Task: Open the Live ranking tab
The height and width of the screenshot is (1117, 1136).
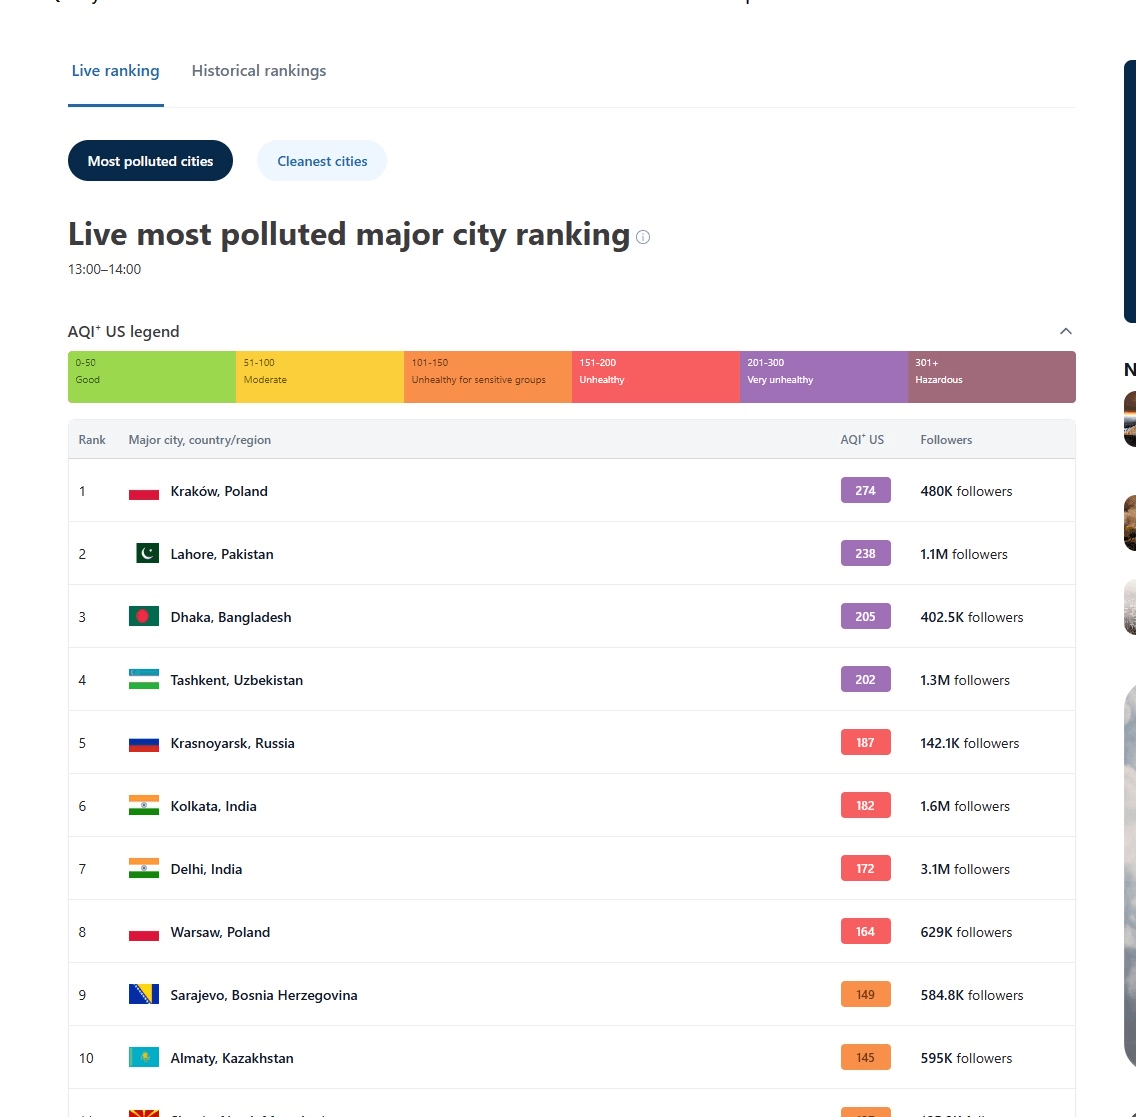Action: 115,70
